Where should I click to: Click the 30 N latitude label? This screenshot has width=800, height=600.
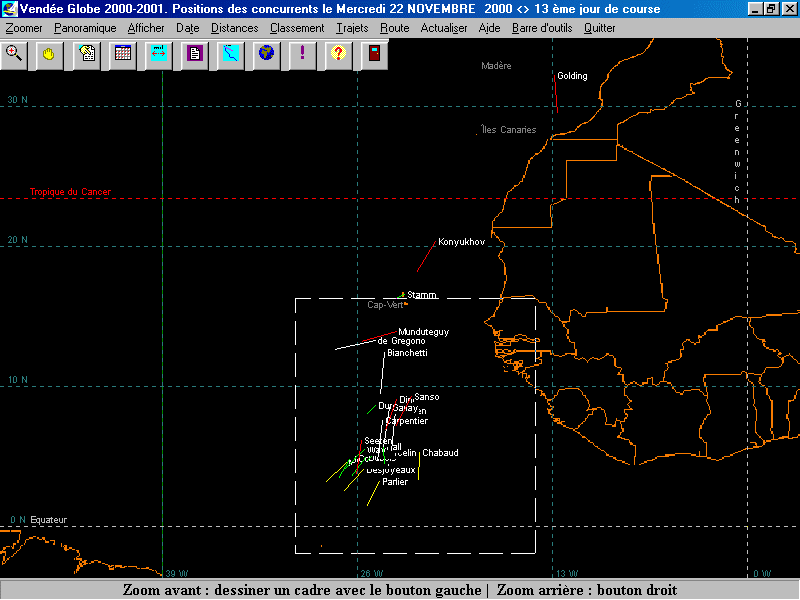click(x=17, y=100)
